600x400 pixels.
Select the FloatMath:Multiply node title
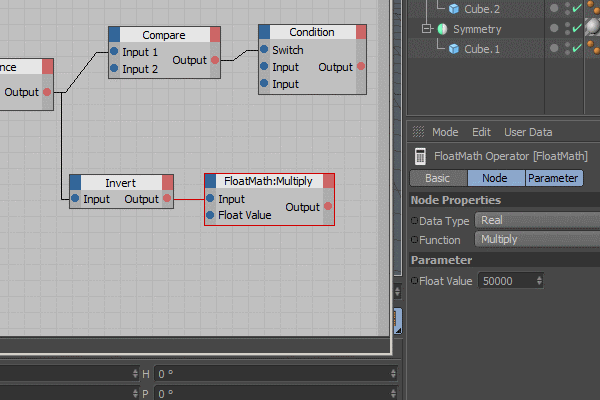268,181
